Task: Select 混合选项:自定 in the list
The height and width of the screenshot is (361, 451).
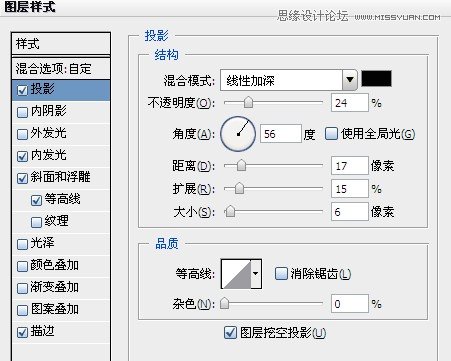Action: [x=61, y=69]
